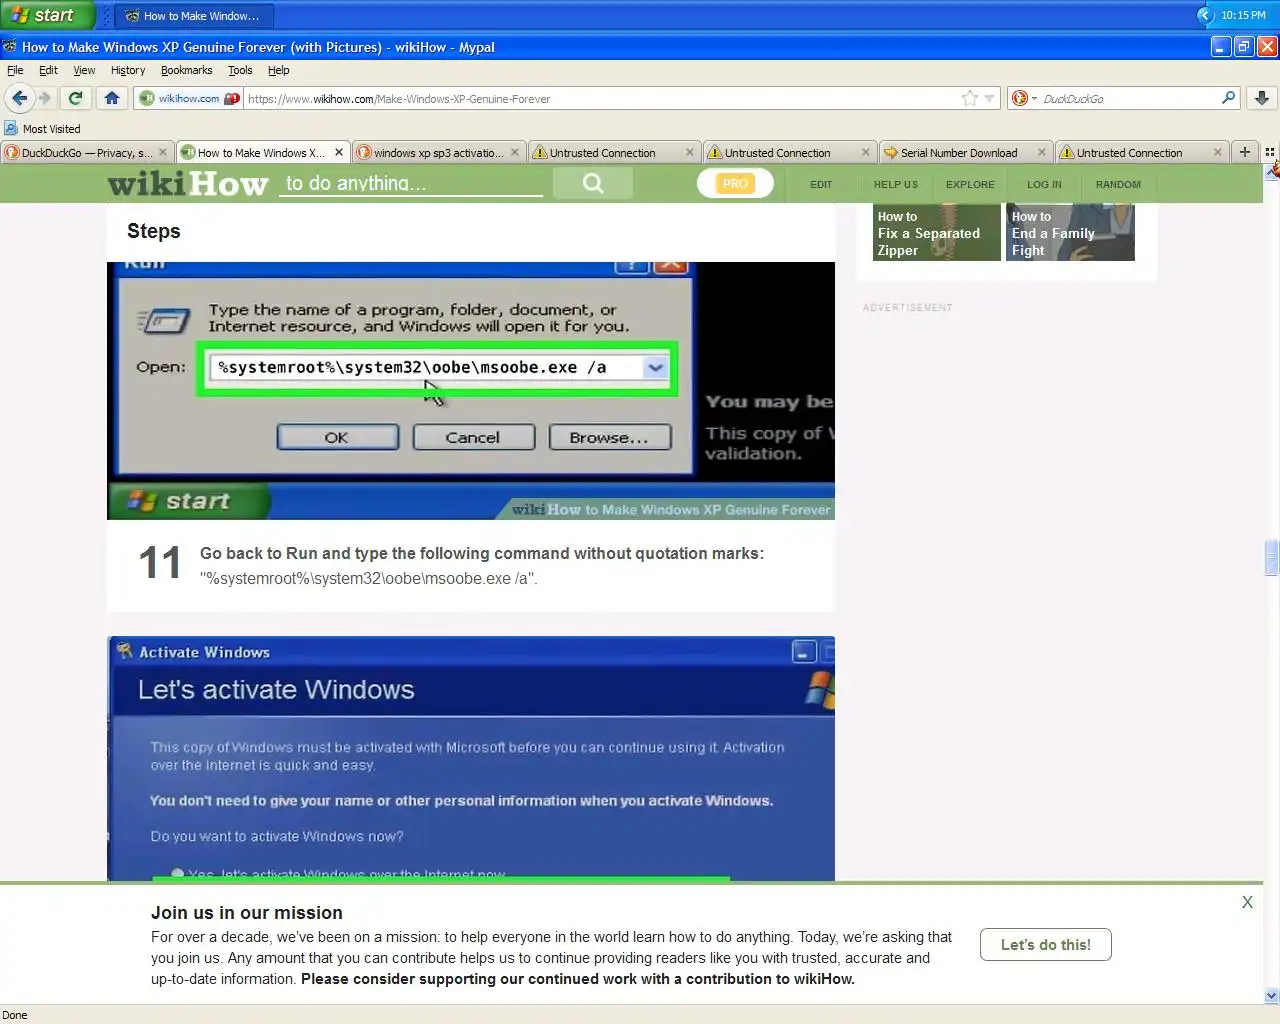This screenshot has height=1024, width=1280.
Task: Click the Forward navigation arrow
Action: (44, 98)
